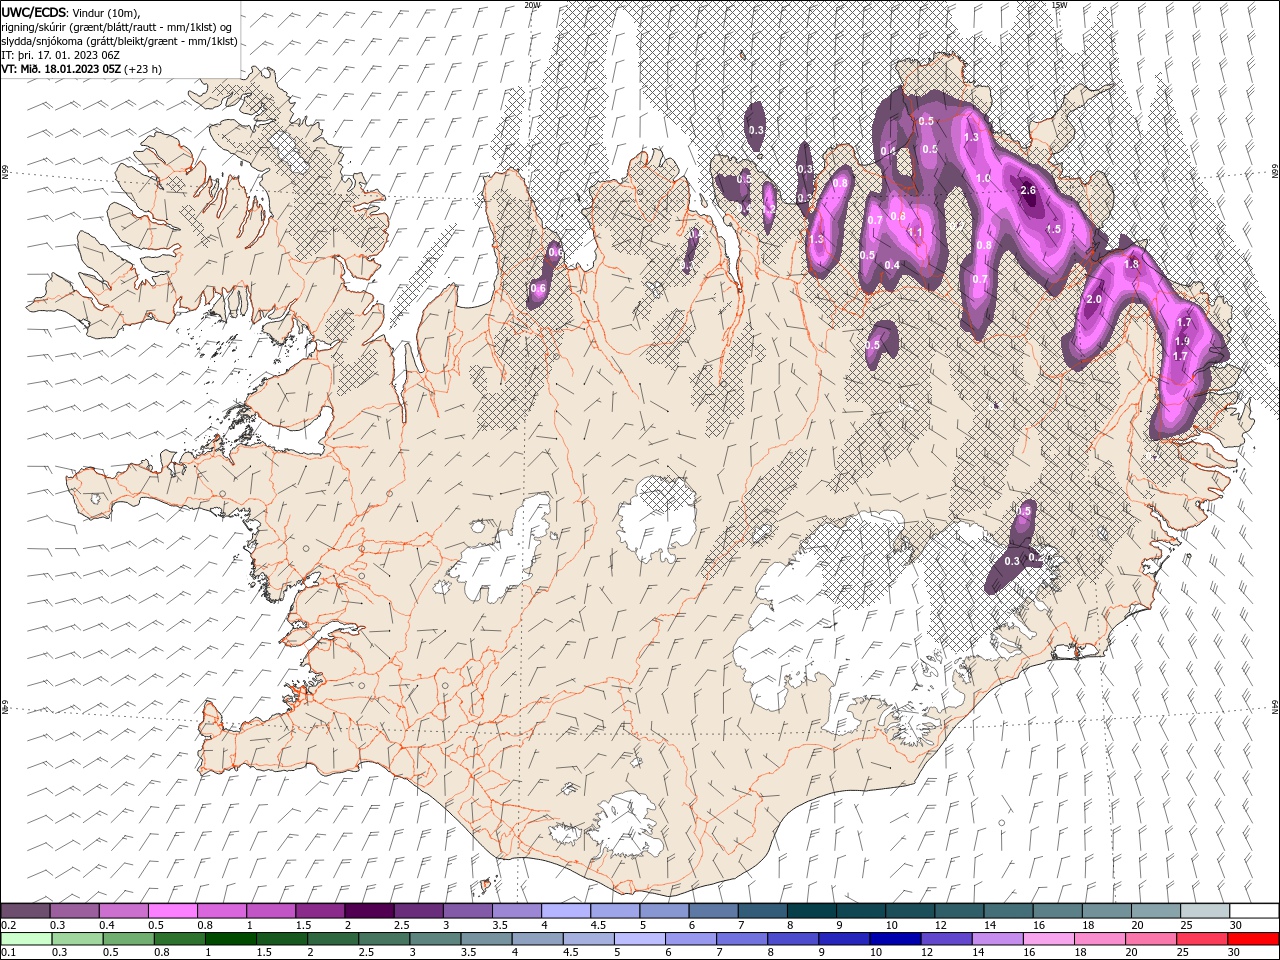Click the 2.0 snowfall value on map
This screenshot has width=1280, height=960.
click(x=1093, y=299)
